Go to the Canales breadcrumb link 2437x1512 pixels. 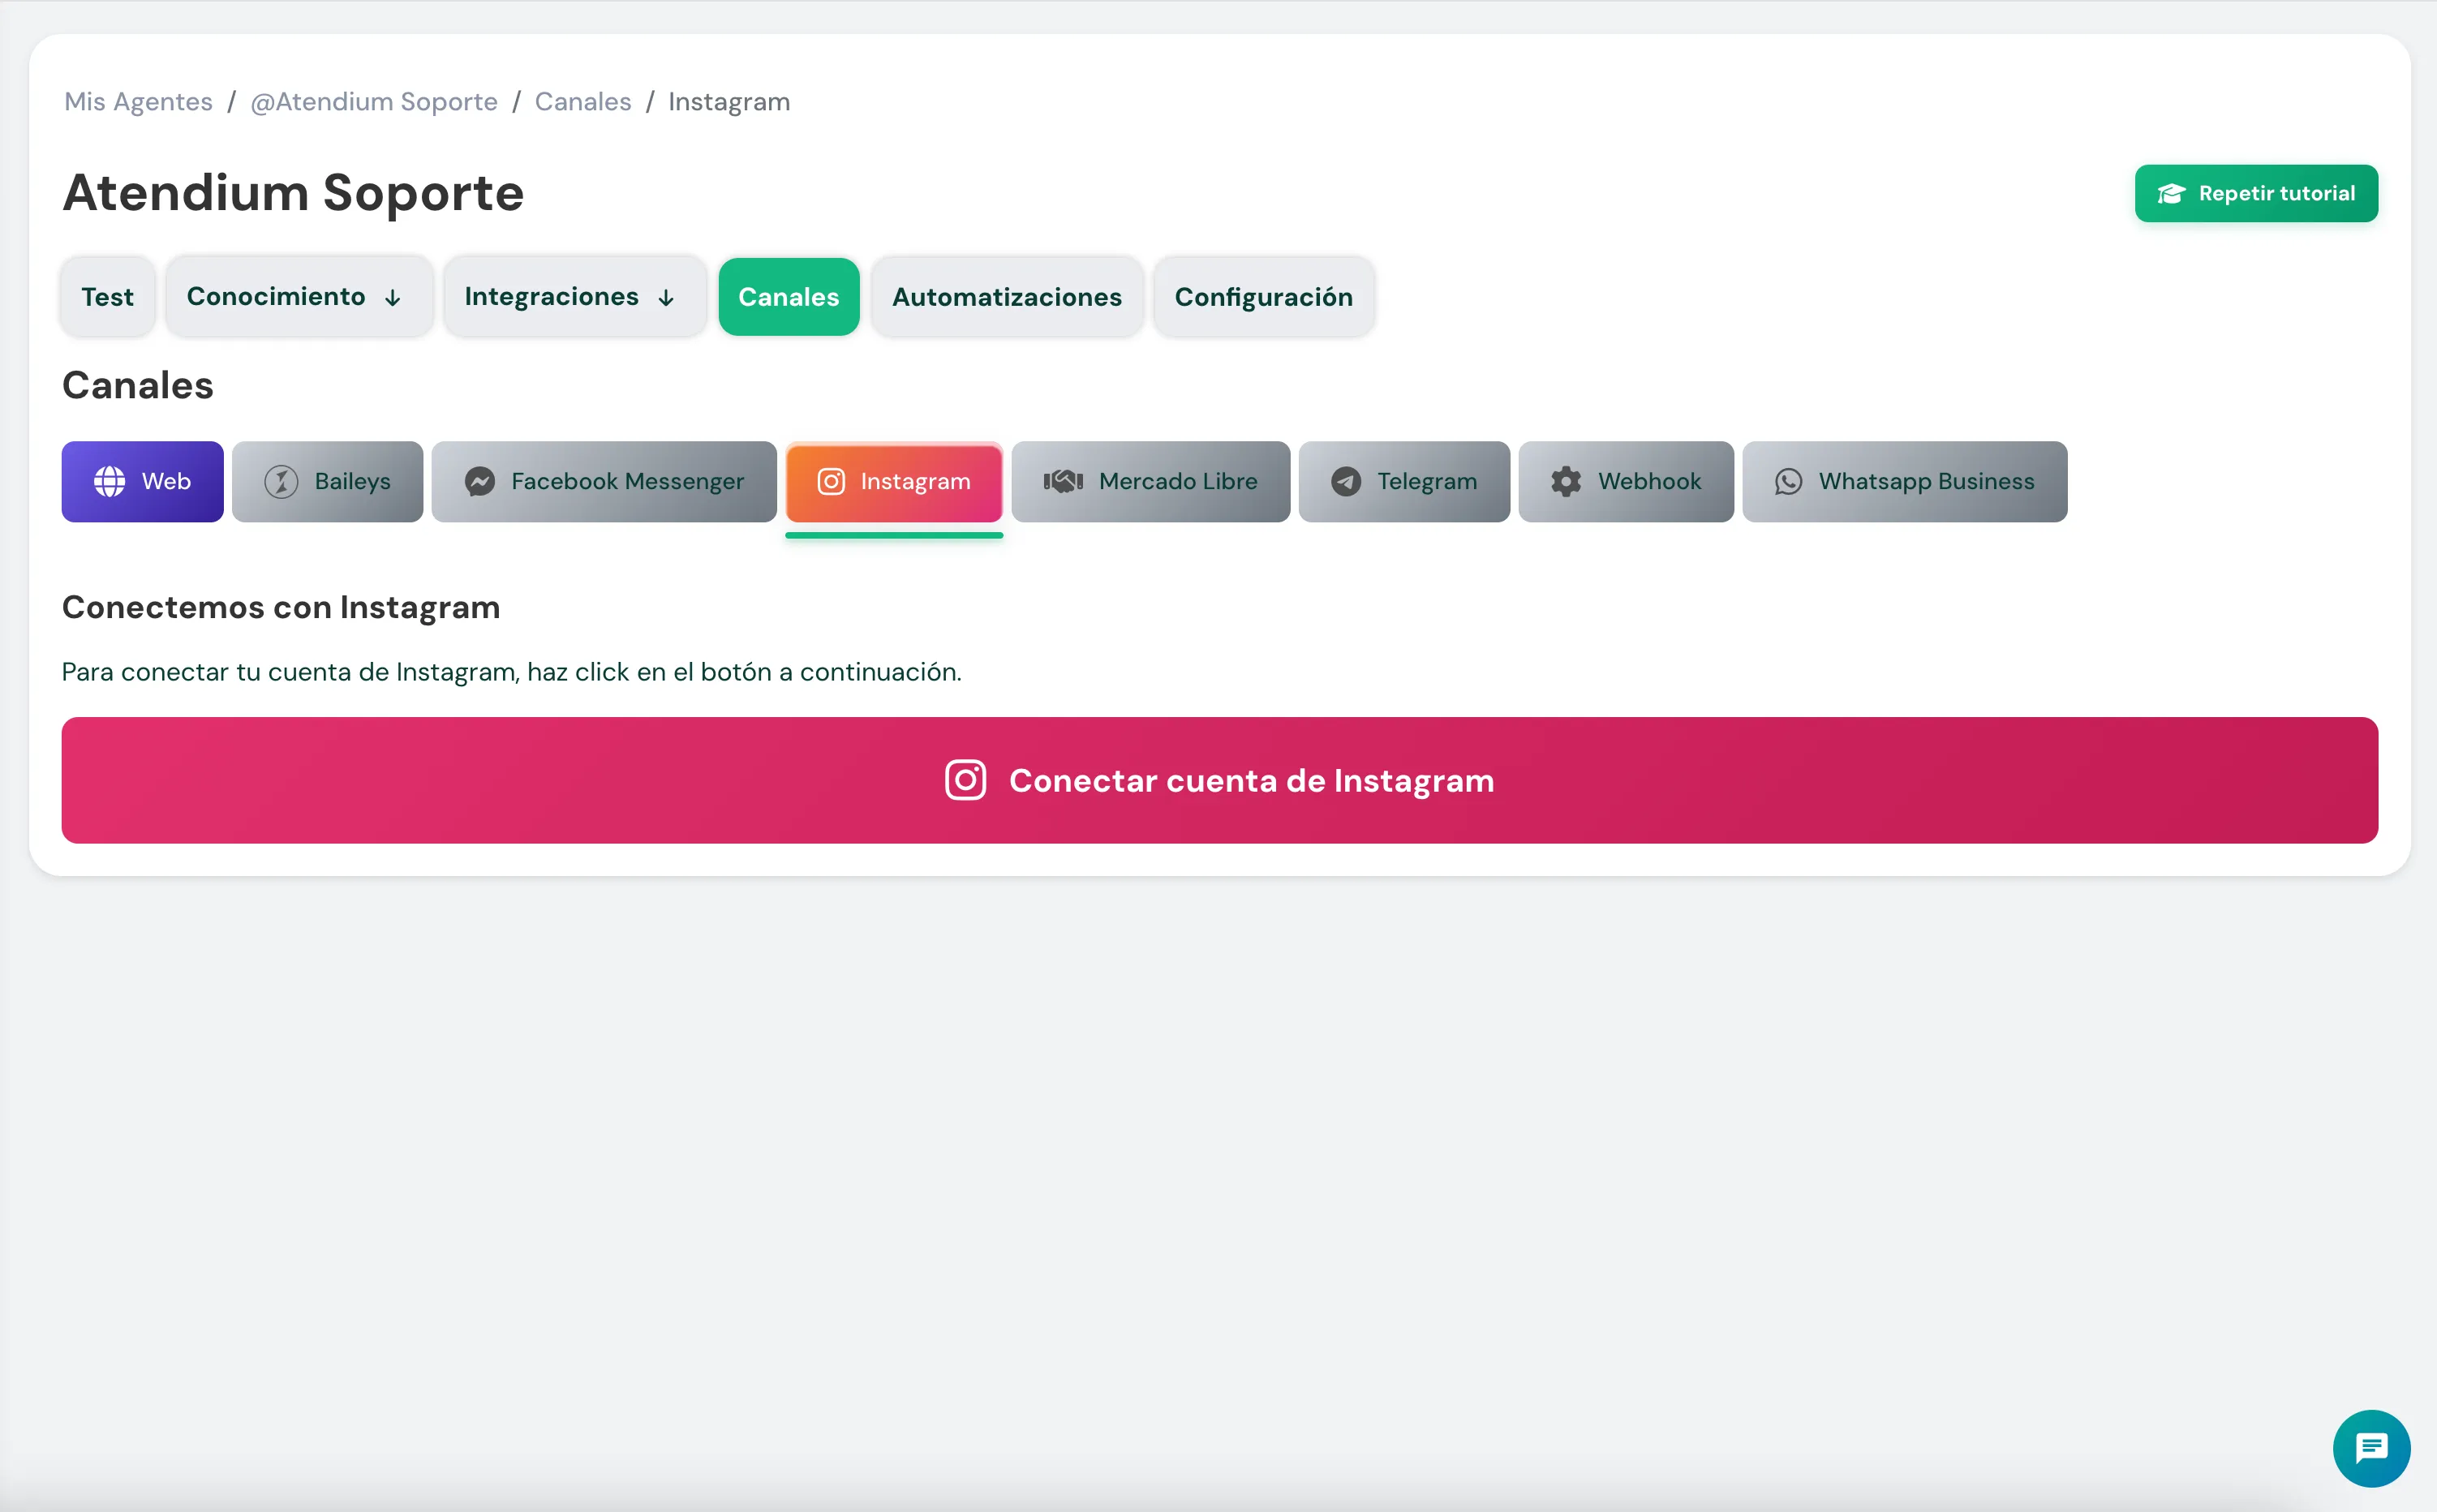click(583, 102)
